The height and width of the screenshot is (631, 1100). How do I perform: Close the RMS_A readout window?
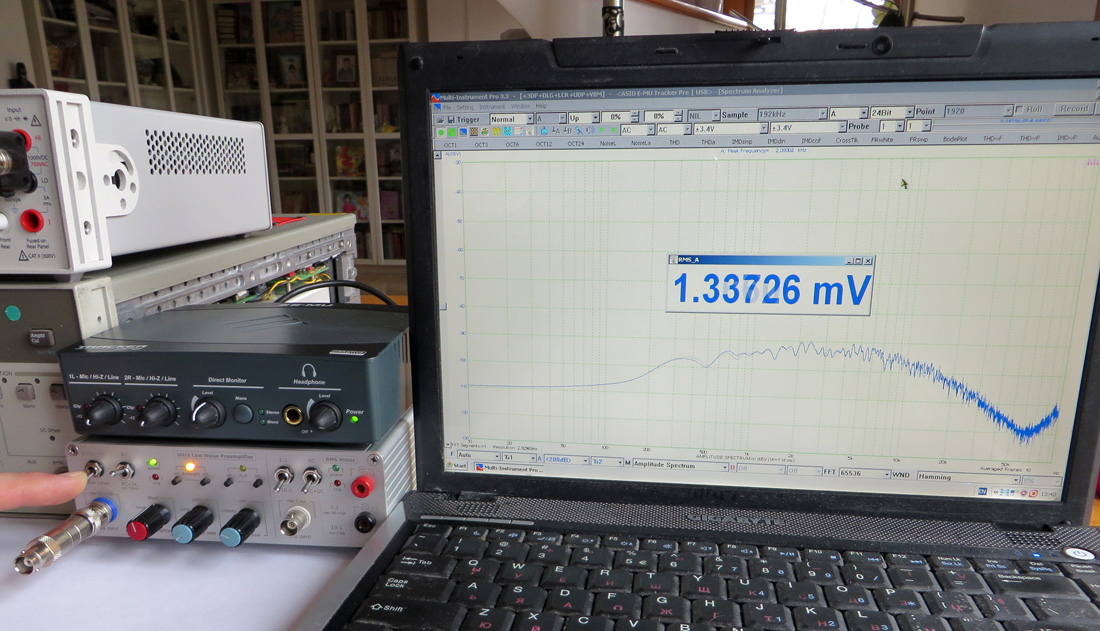pyautogui.click(x=868, y=260)
